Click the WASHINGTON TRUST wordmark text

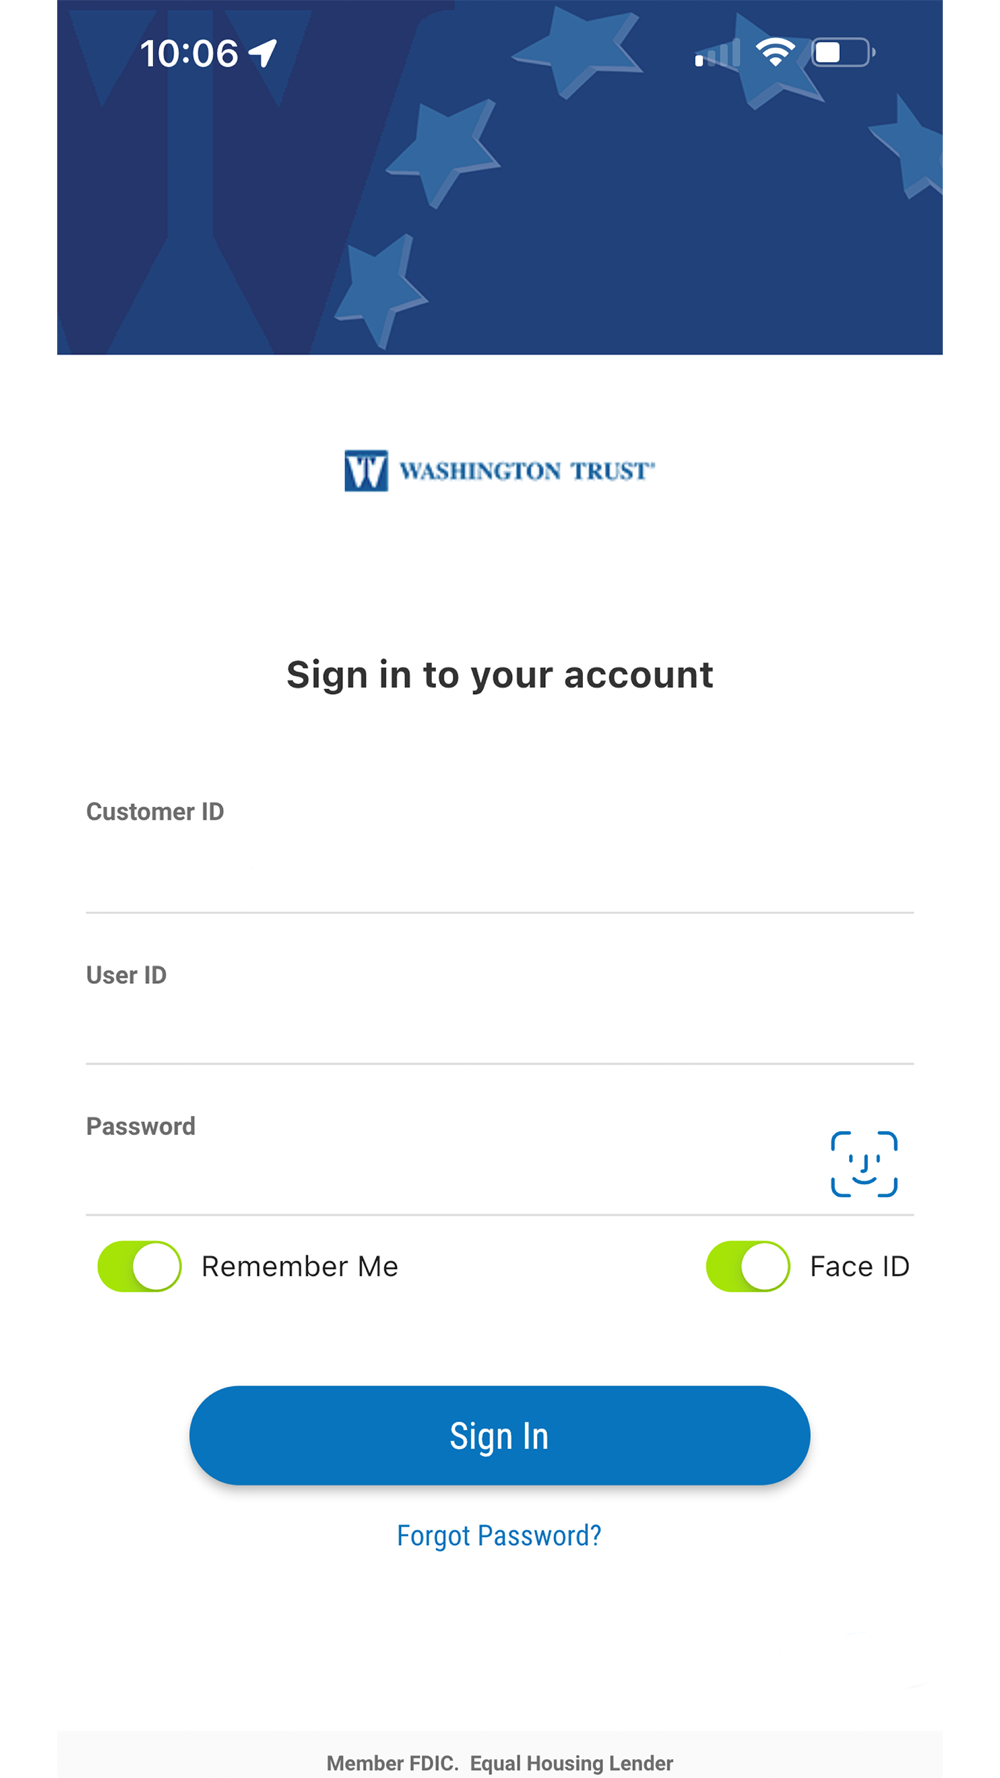point(527,471)
